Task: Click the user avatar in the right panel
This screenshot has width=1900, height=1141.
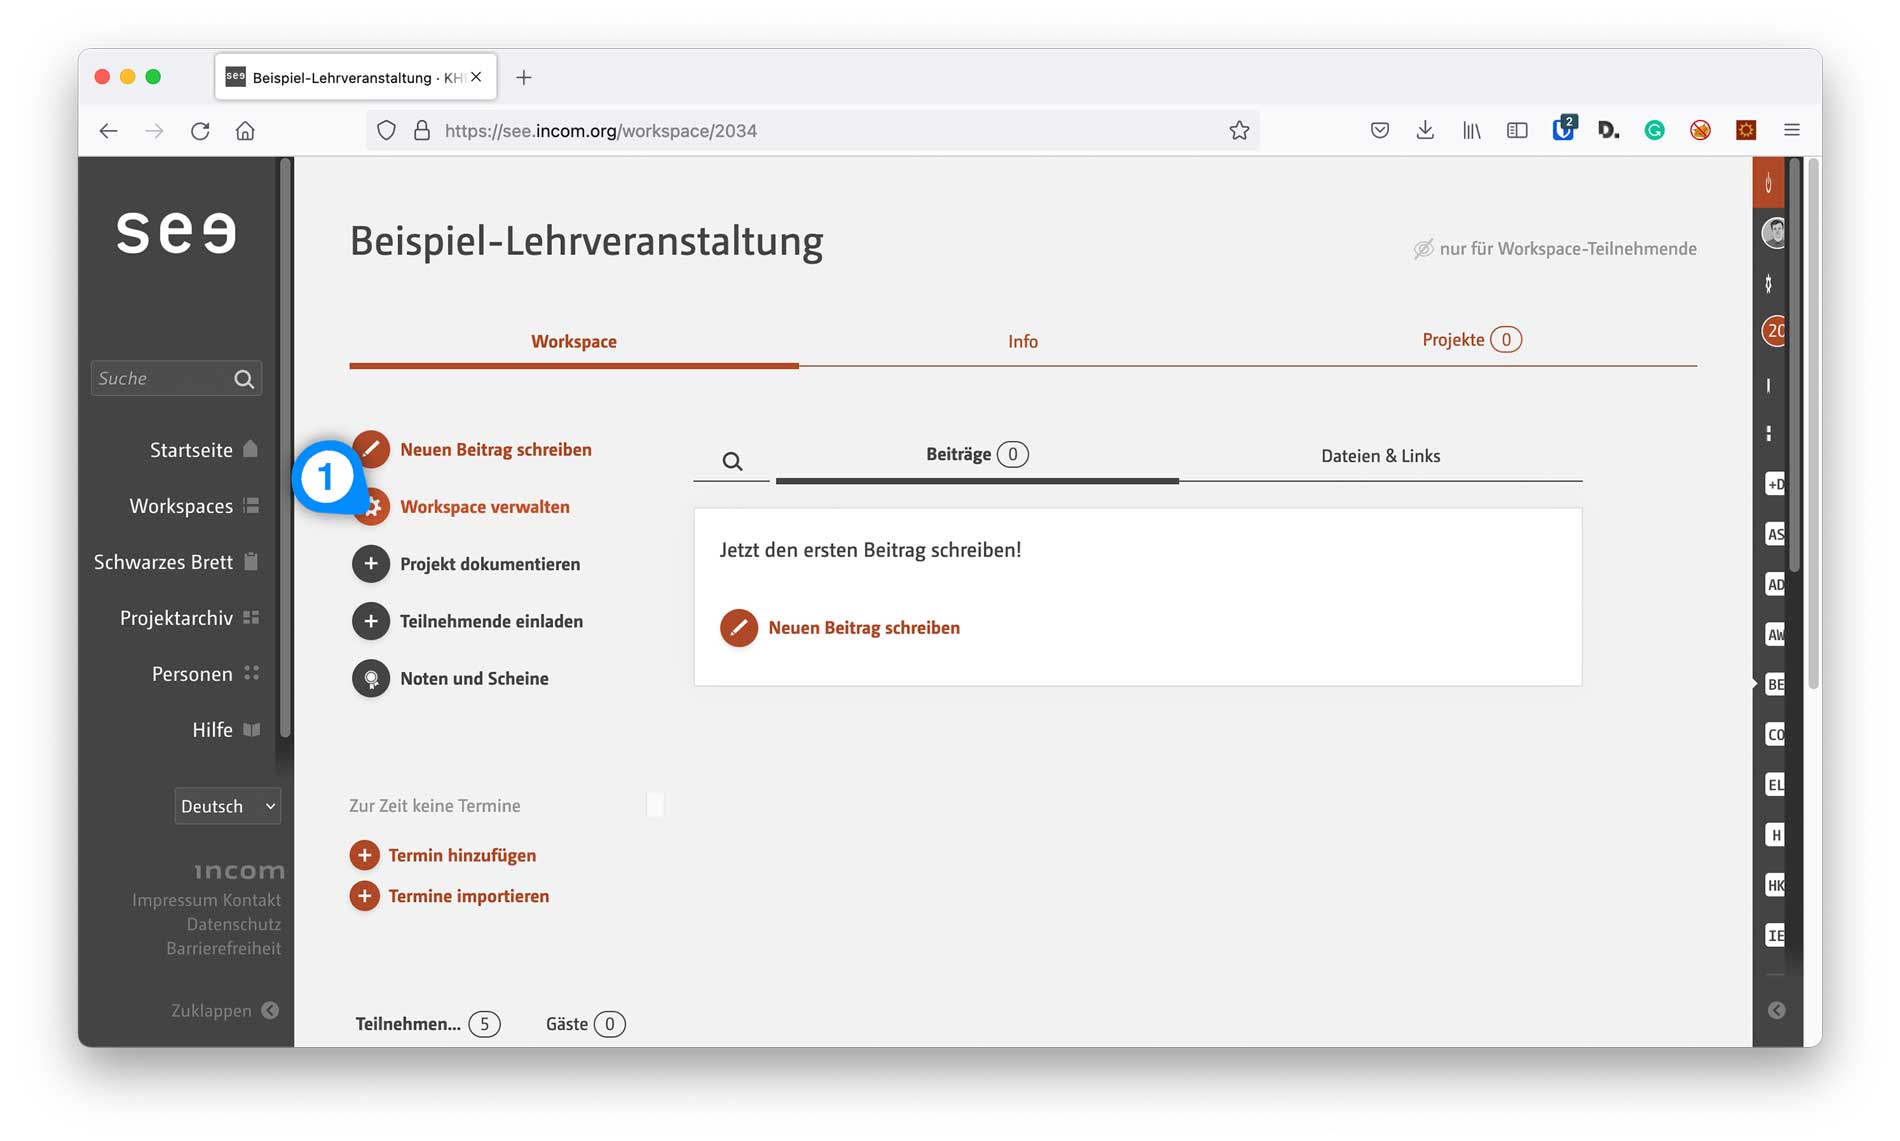Action: click(x=1774, y=233)
